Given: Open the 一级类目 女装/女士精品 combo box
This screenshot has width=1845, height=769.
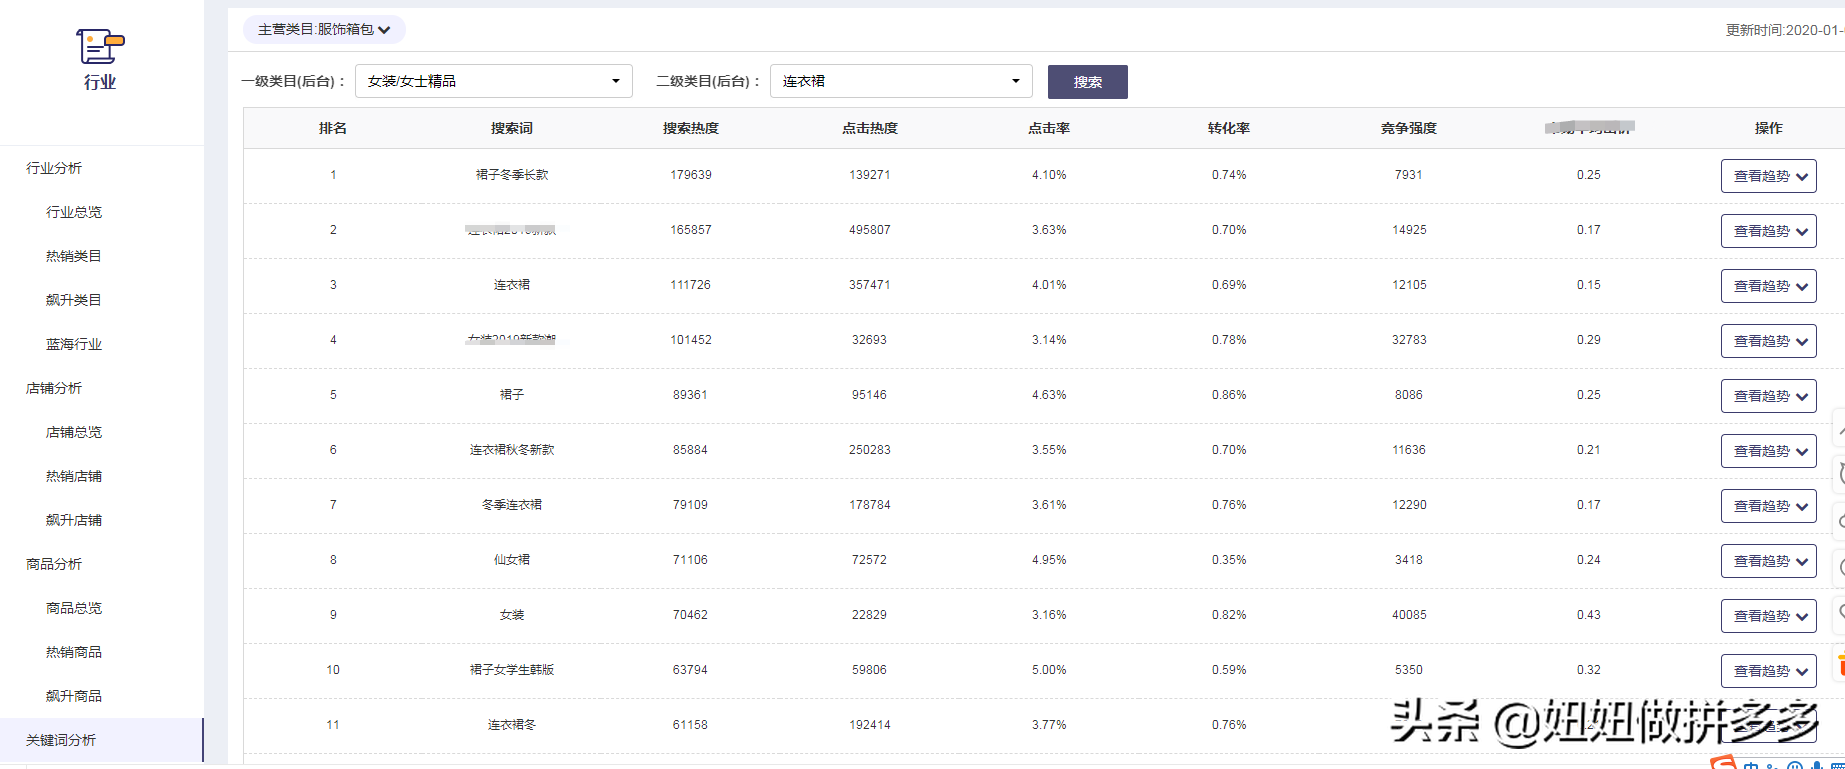Looking at the screenshot, I should [494, 81].
